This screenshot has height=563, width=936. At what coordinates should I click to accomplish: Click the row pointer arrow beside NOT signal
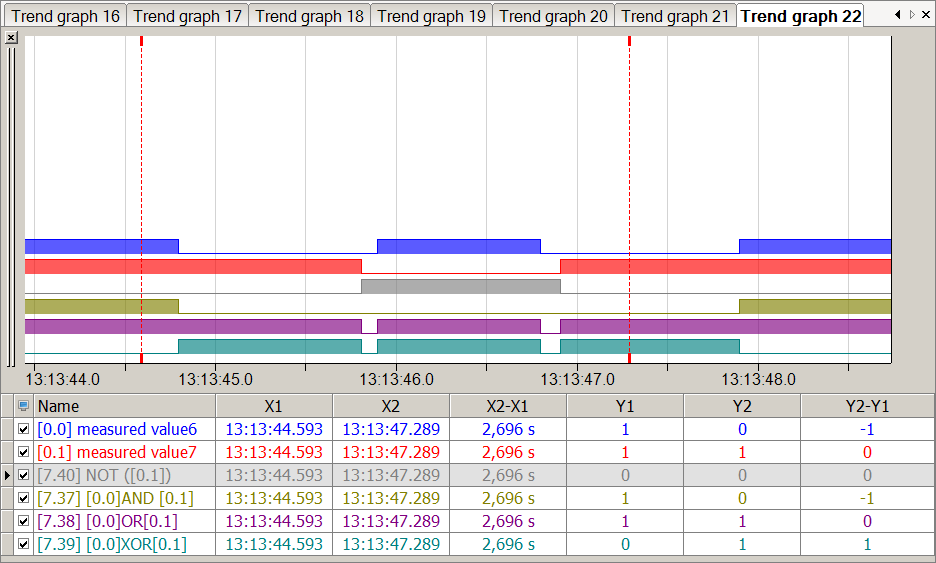pyautogui.click(x=8, y=475)
